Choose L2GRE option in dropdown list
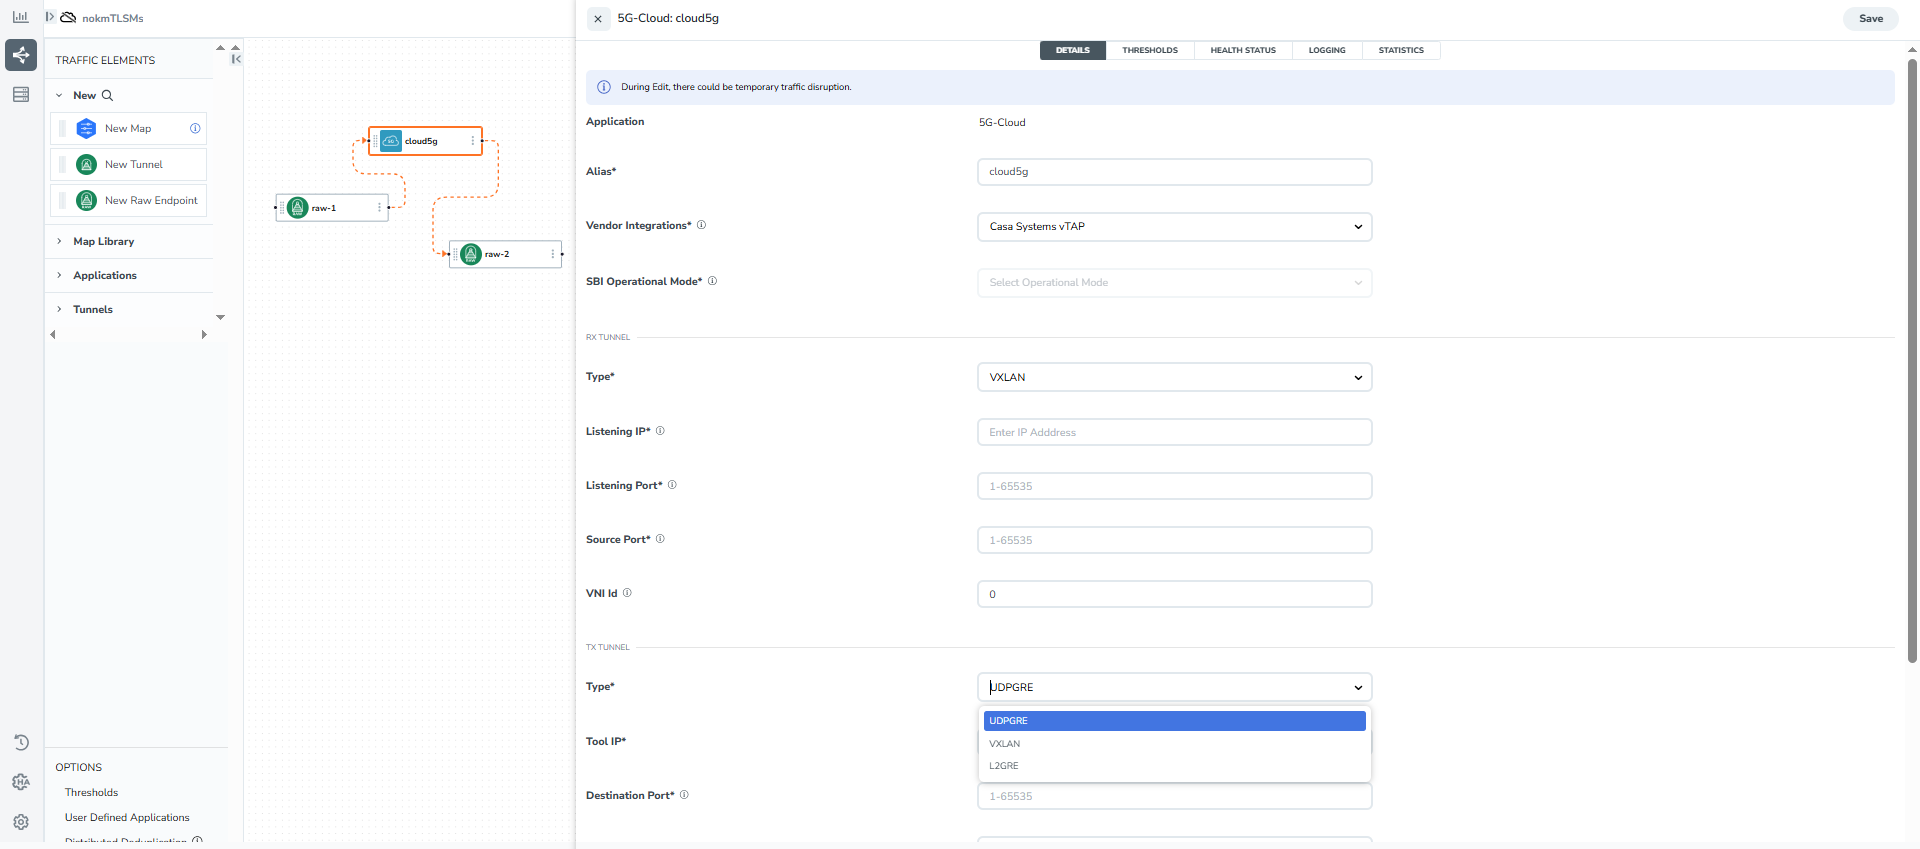This screenshot has height=849, width=1920. (1004, 766)
